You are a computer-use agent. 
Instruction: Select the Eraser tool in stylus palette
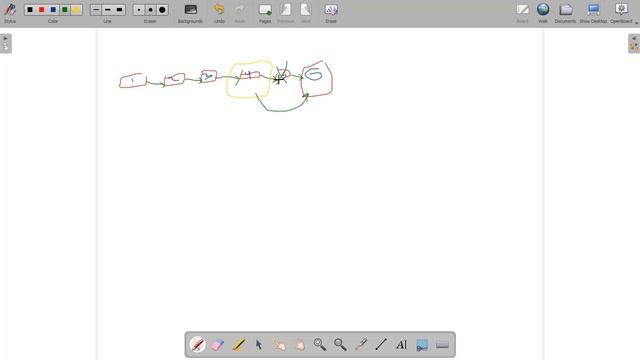(x=218, y=344)
